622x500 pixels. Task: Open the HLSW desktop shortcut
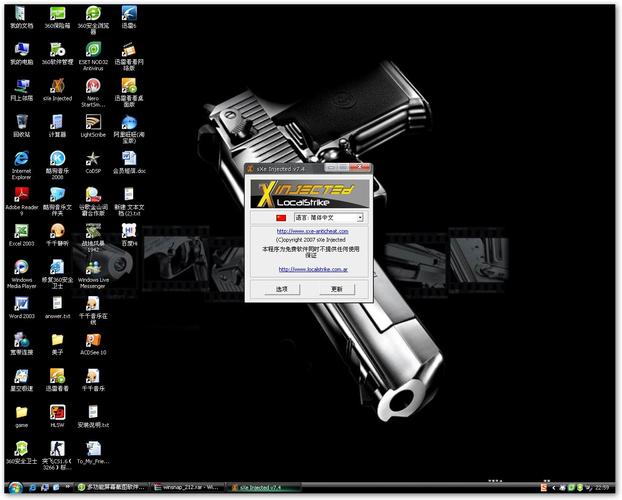(x=57, y=412)
